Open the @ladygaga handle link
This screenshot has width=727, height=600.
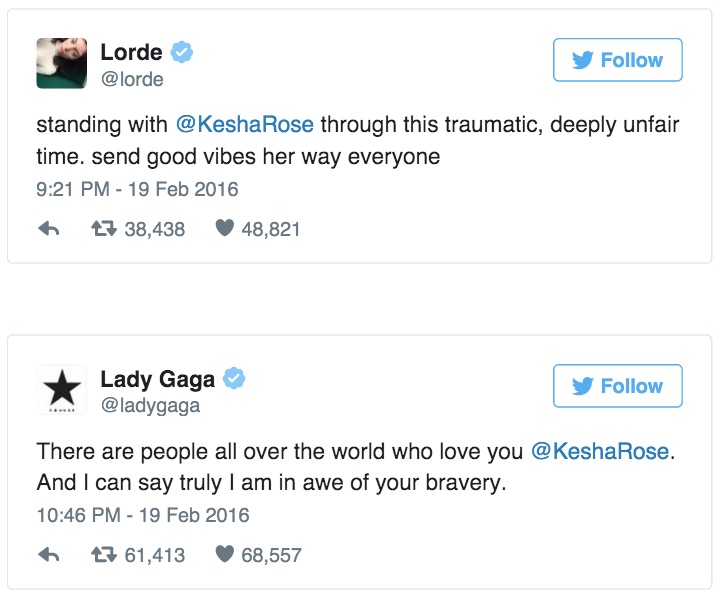click(x=150, y=405)
